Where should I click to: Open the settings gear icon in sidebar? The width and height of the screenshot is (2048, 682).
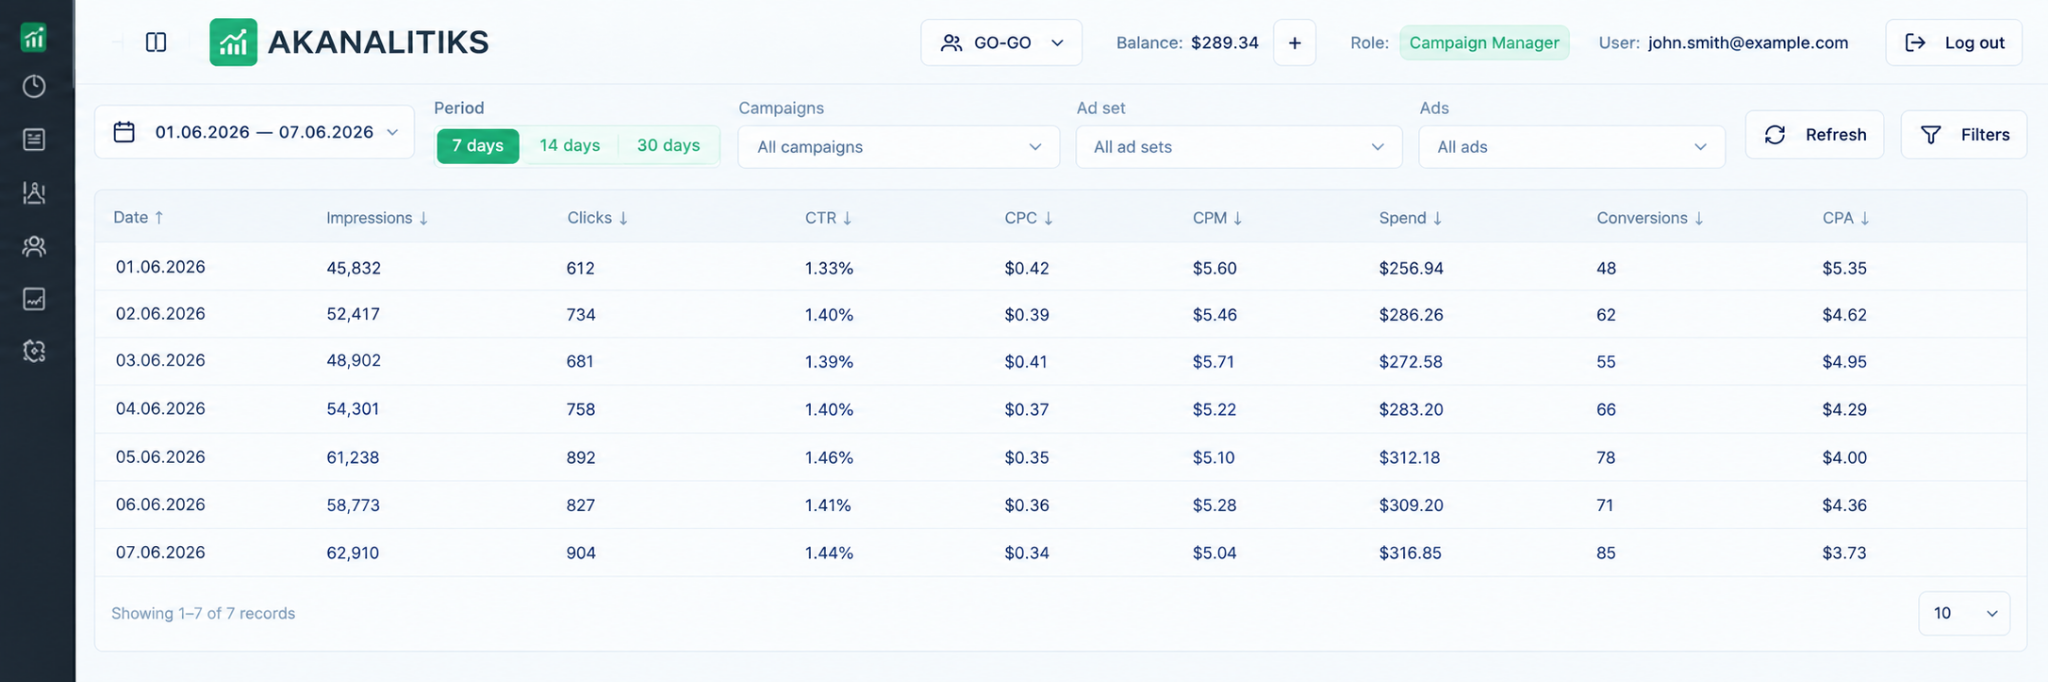pyautogui.click(x=34, y=351)
